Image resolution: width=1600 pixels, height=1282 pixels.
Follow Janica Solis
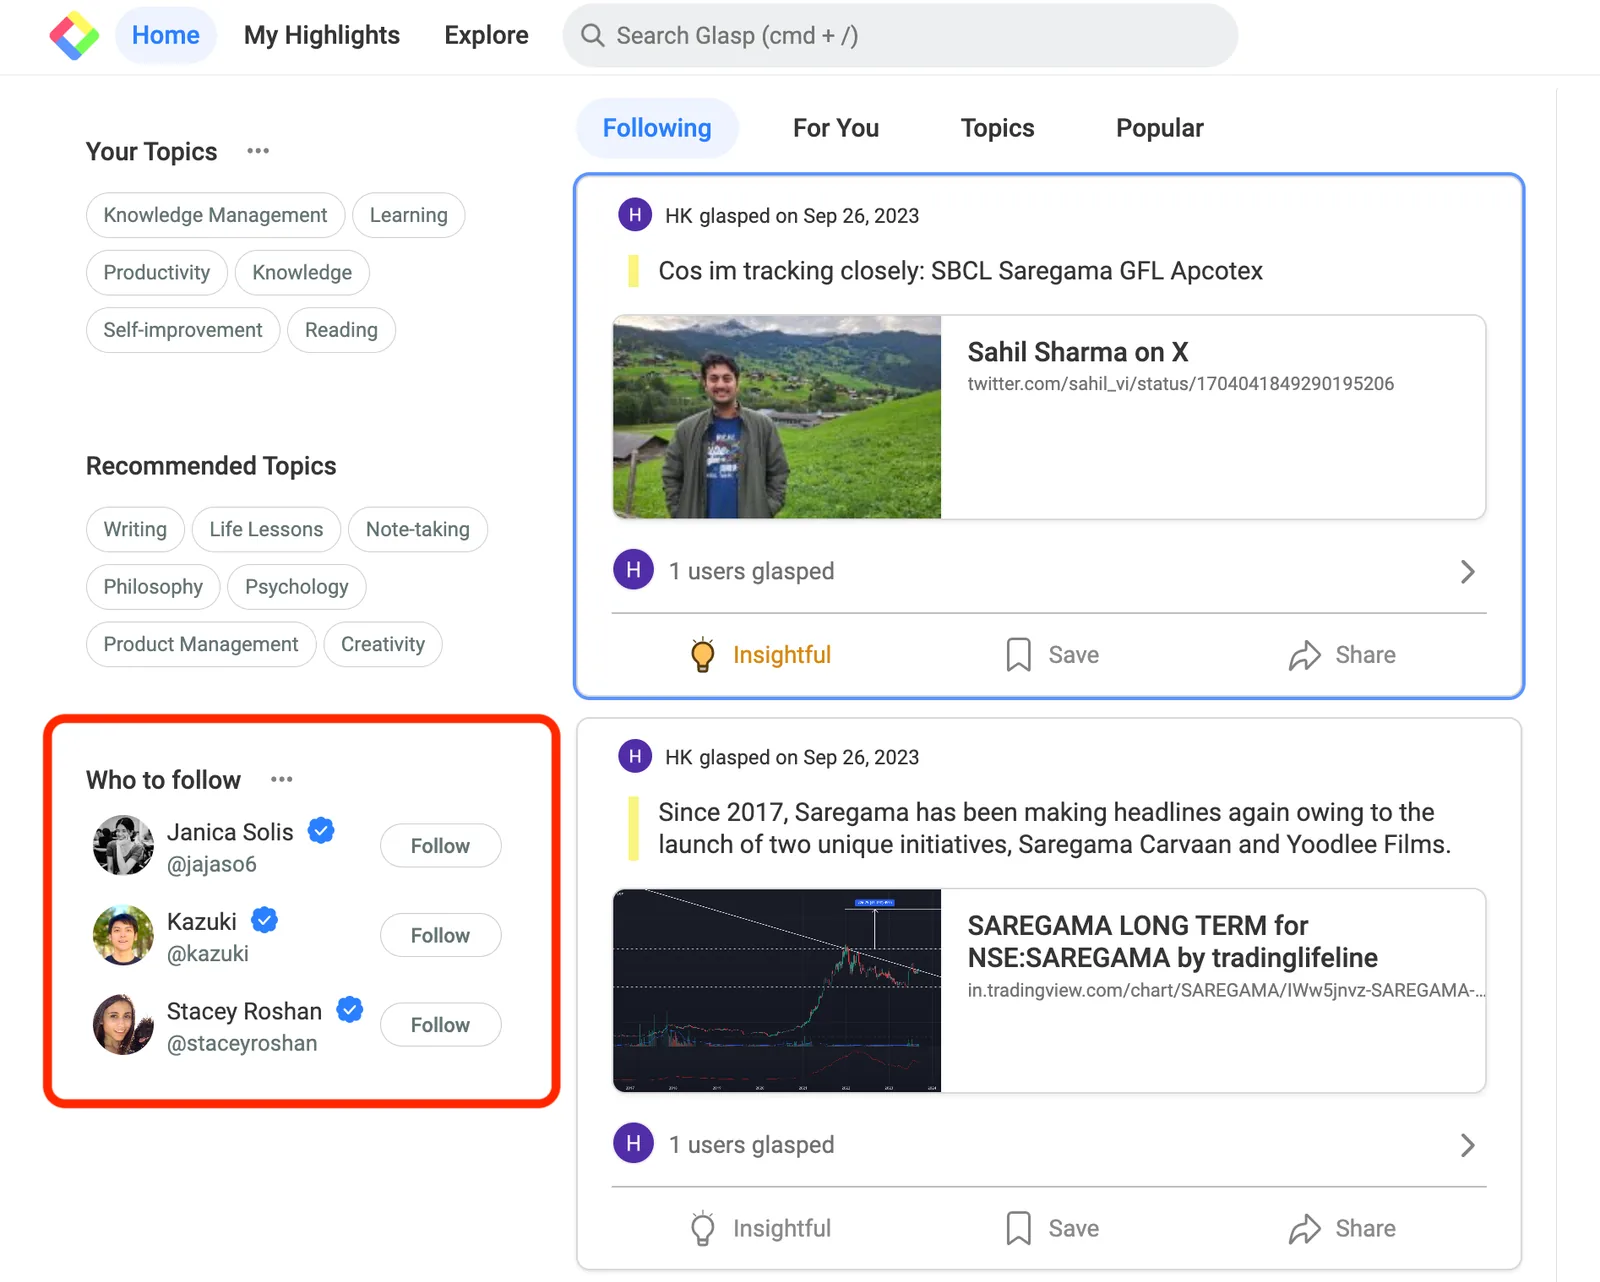point(440,846)
